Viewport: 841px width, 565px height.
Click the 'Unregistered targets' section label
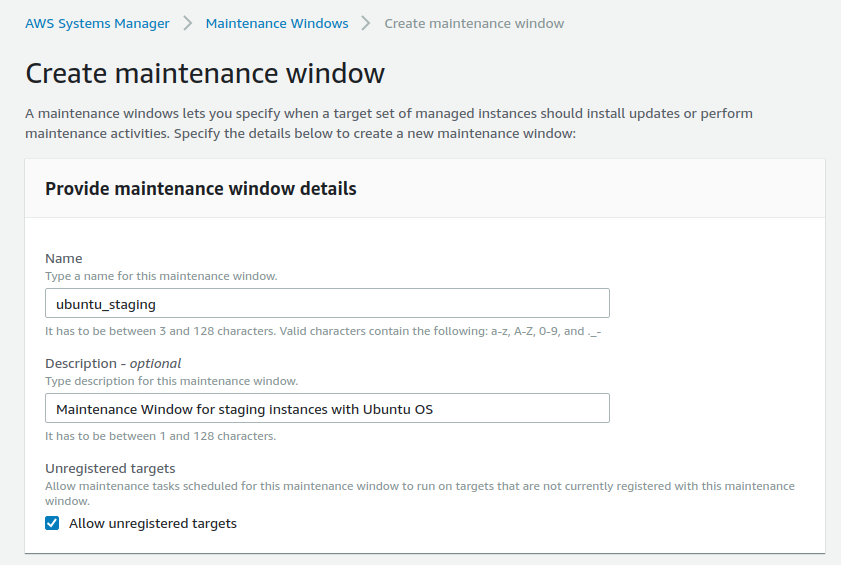pyautogui.click(x=110, y=468)
